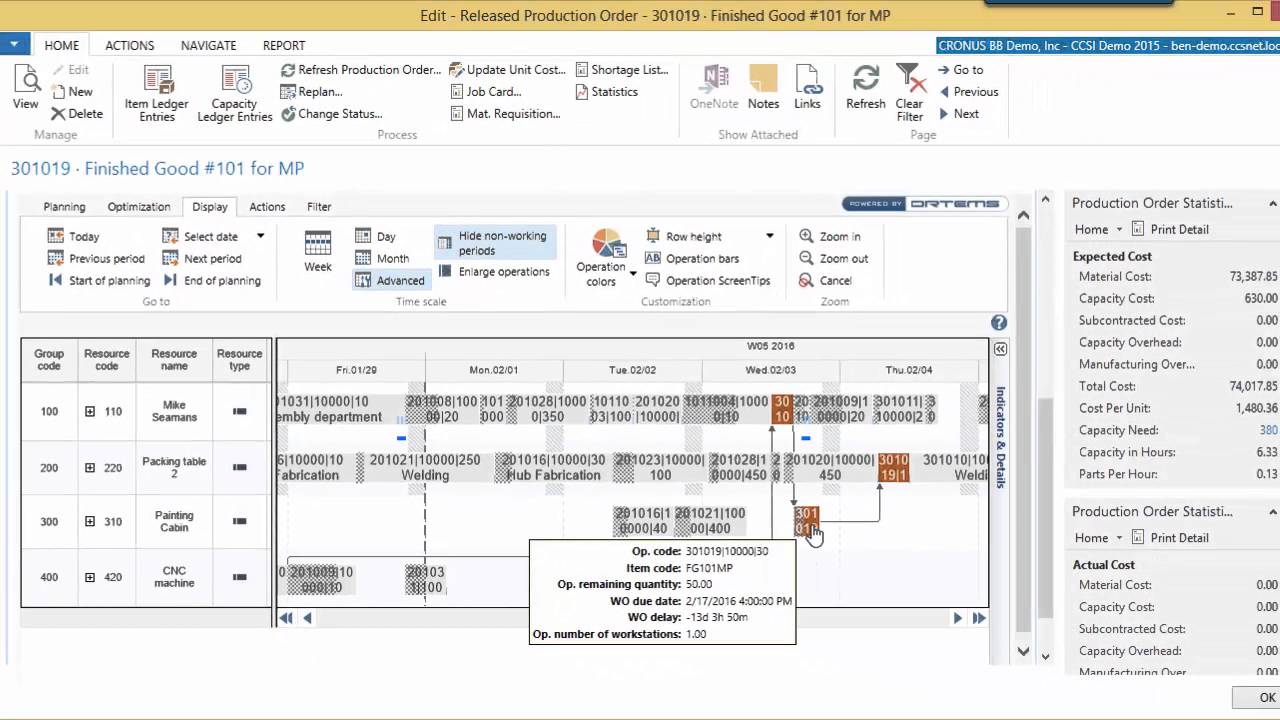Image resolution: width=1280 pixels, height=720 pixels.
Task: Open the Row height dropdown arrow
Action: pos(769,237)
